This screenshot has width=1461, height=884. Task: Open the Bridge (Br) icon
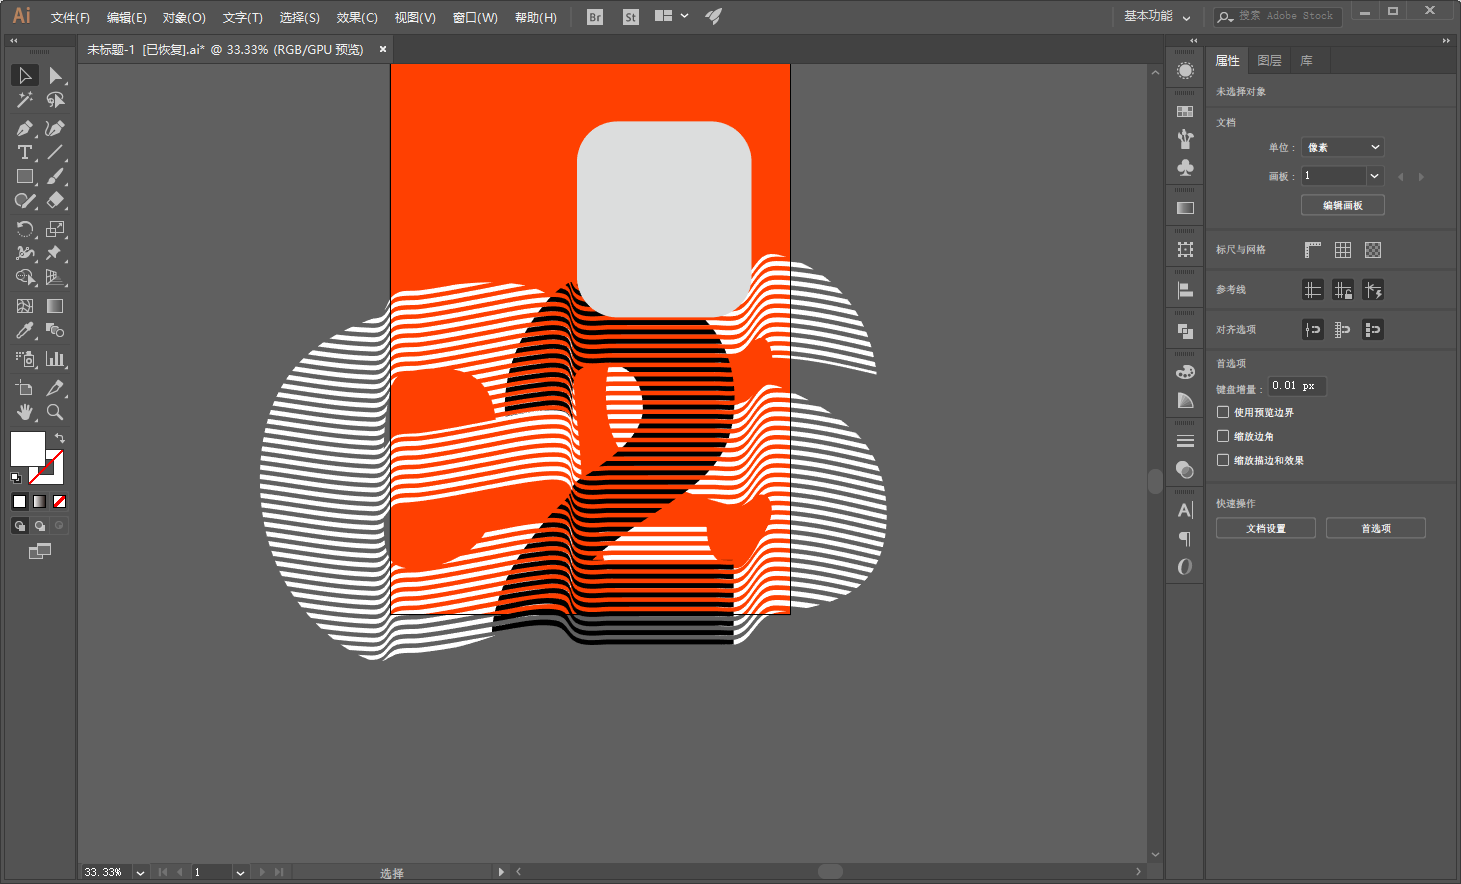pos(595,17)
